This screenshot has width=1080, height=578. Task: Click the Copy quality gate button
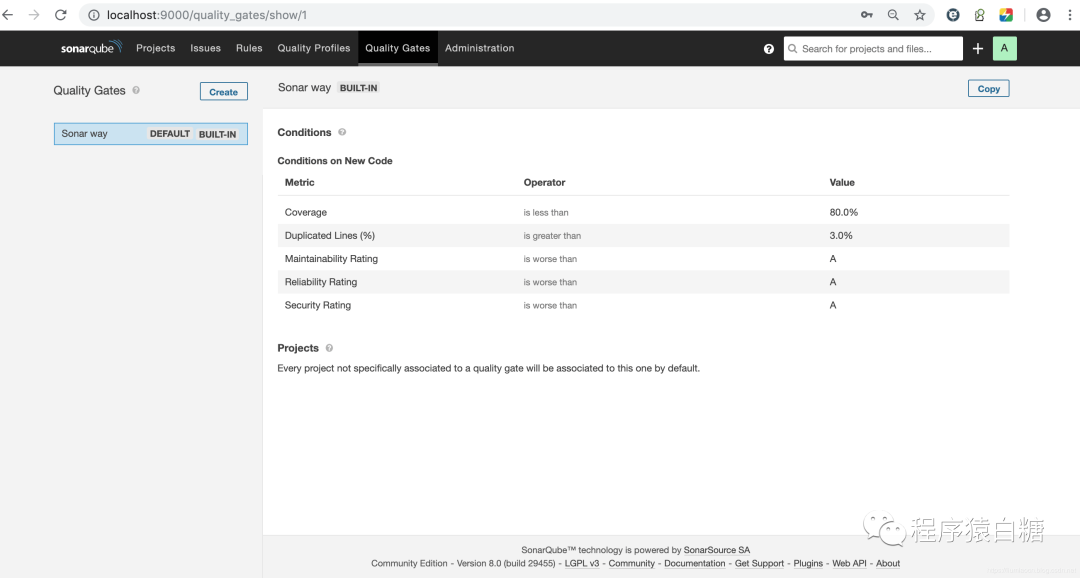pyautogui.click(x=988, y=89)
